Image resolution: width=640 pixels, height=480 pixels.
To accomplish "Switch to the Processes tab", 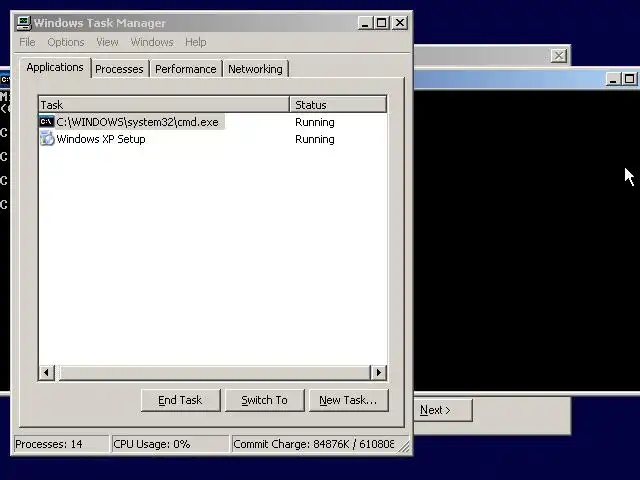I will pos(119,69).
